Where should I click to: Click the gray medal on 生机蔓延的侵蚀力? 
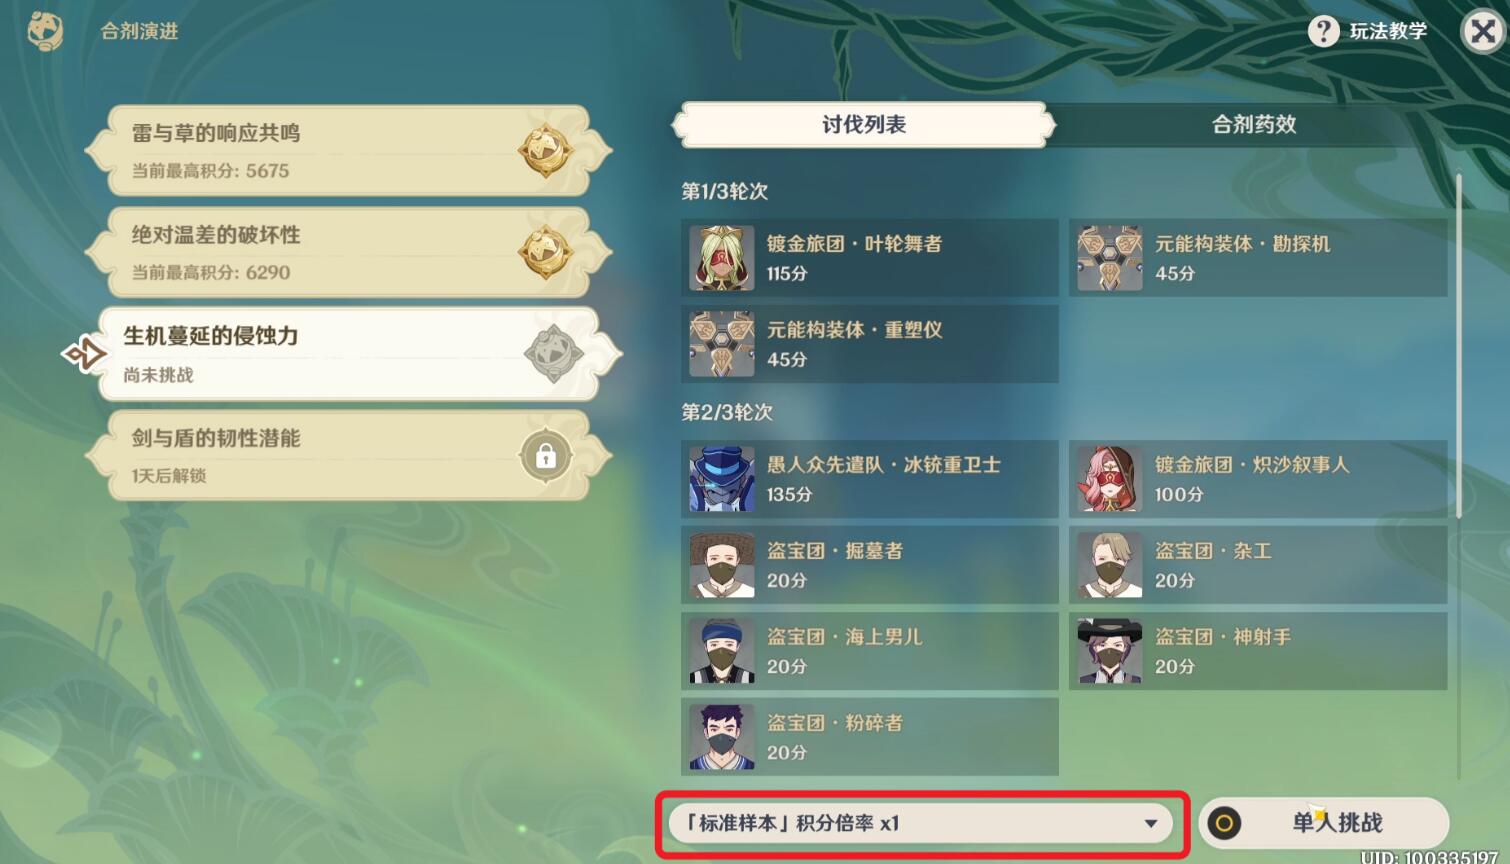[x=554, y=354]
